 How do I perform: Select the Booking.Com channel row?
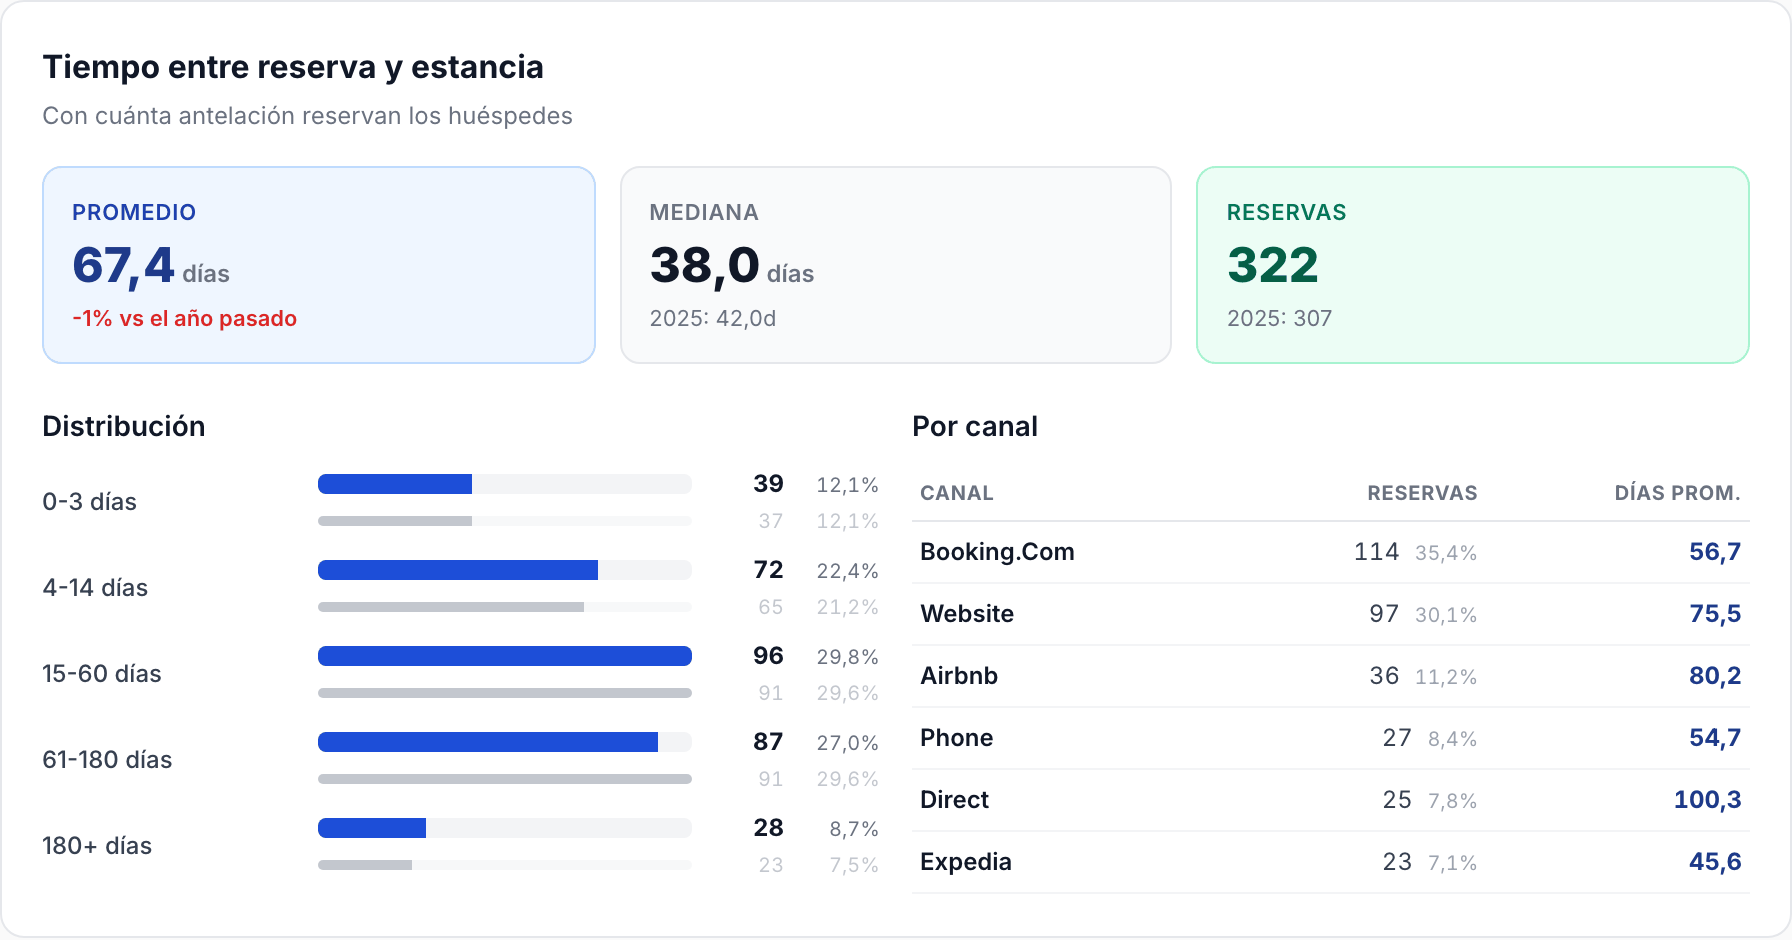[1331, 552]
